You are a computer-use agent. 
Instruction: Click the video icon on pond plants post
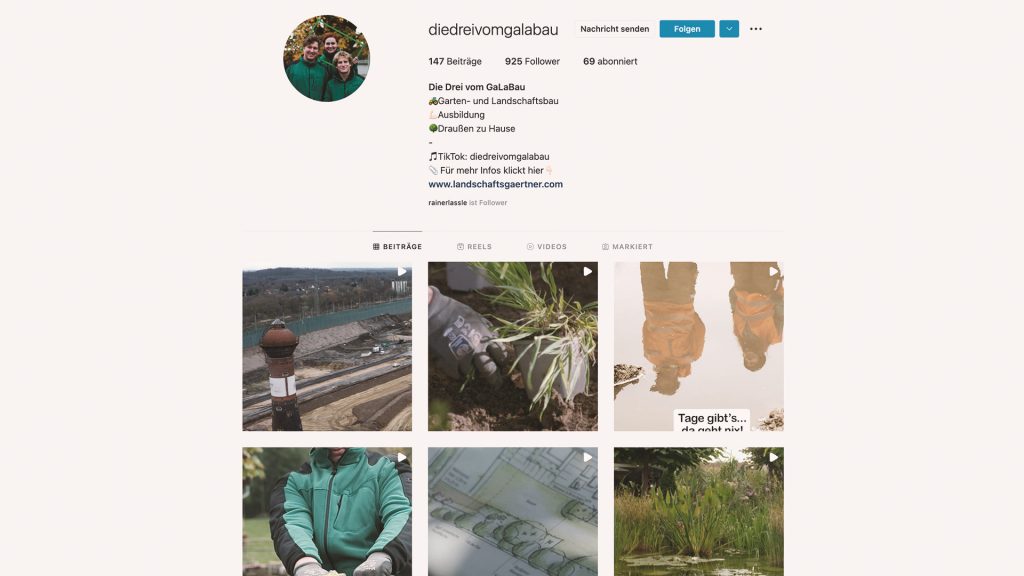[773, 457]
